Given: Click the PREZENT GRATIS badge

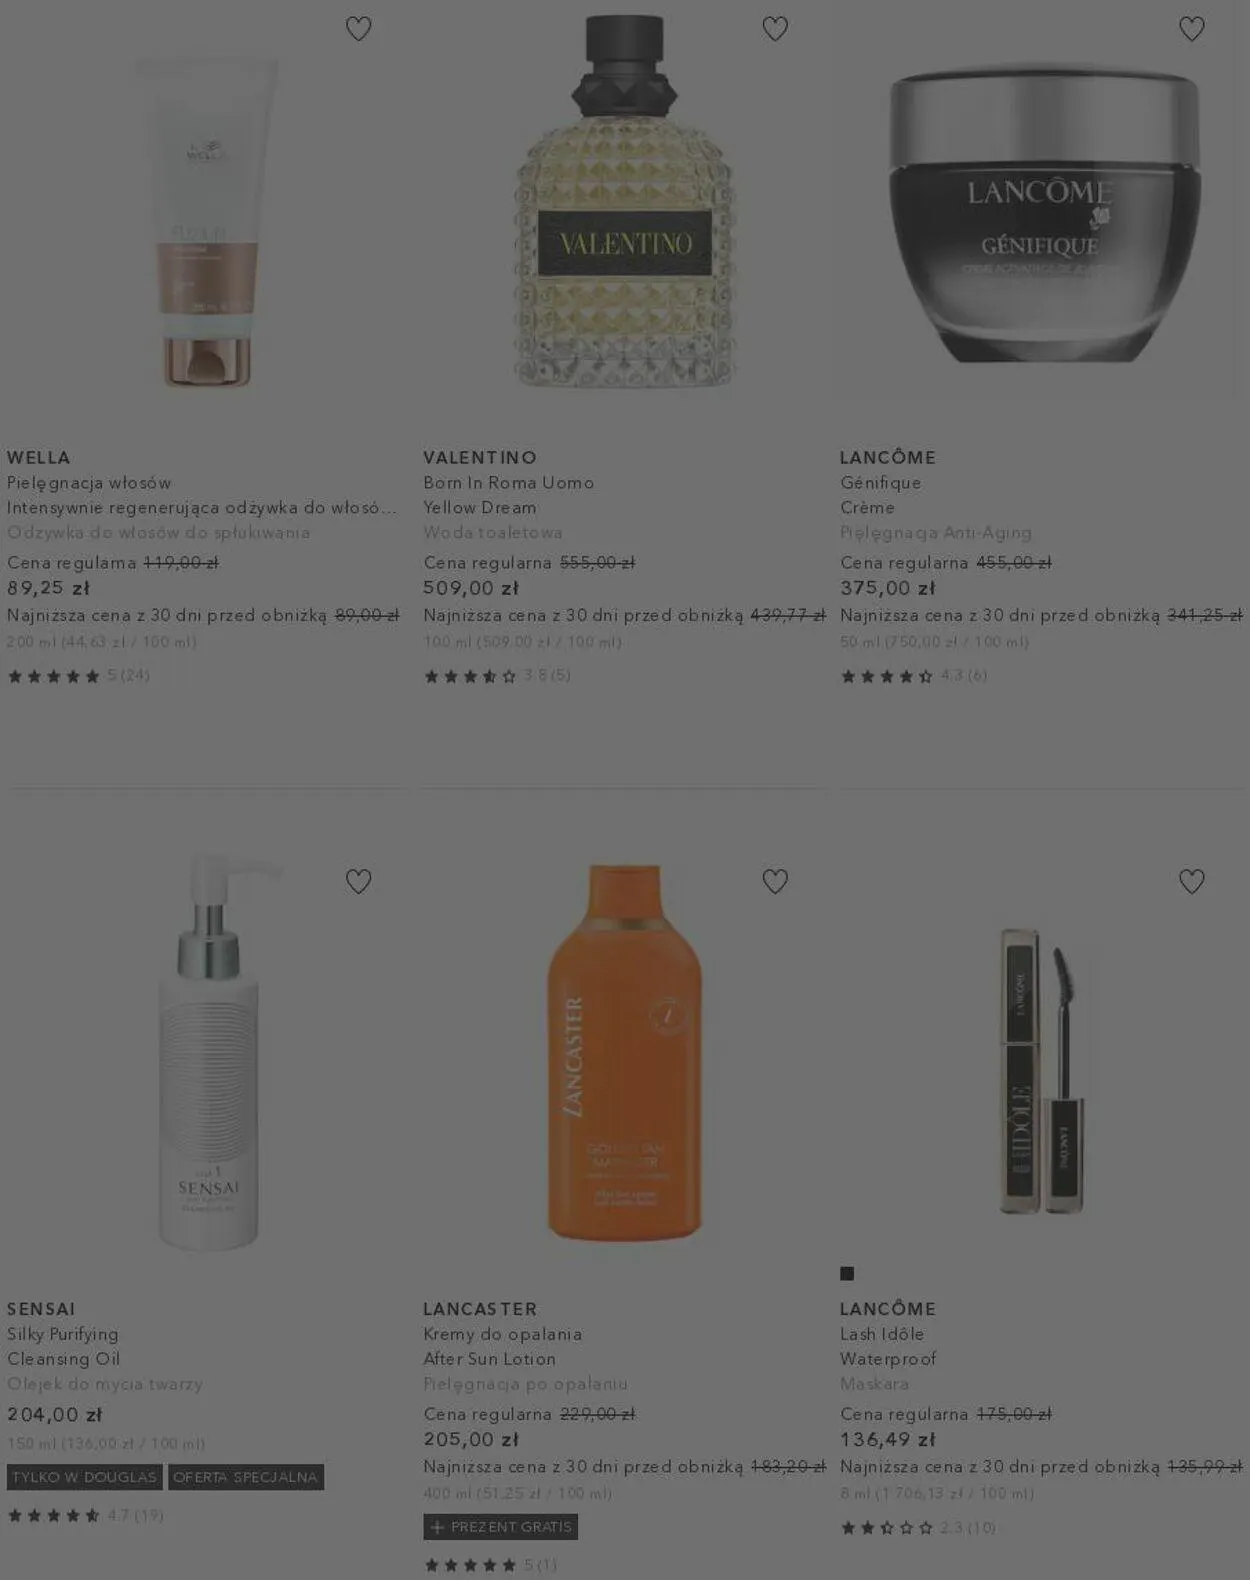Looking at the screenshot, I should (x=501, y=1527).
